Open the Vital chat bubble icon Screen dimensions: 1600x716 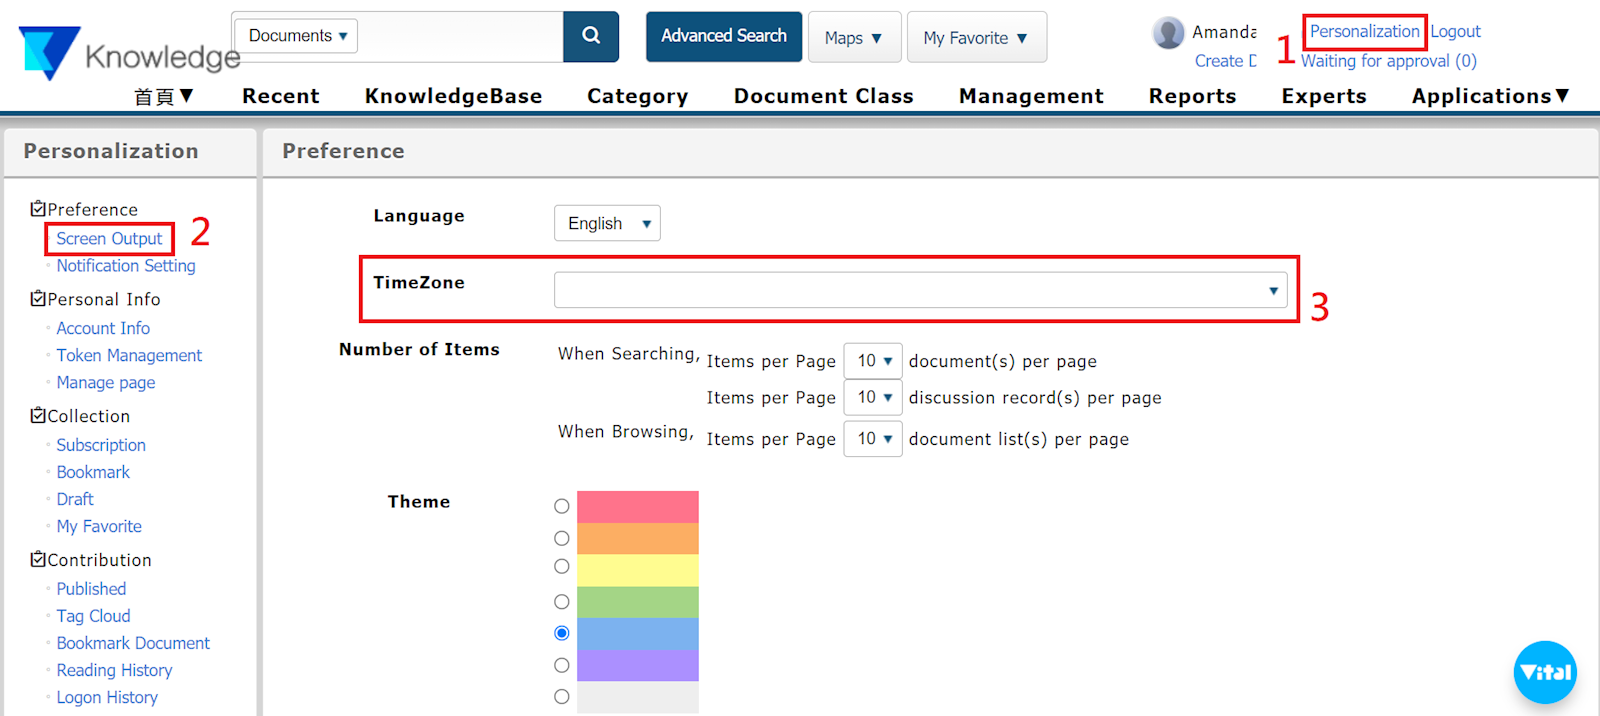pyautogui.click(x=1545, y=672)
